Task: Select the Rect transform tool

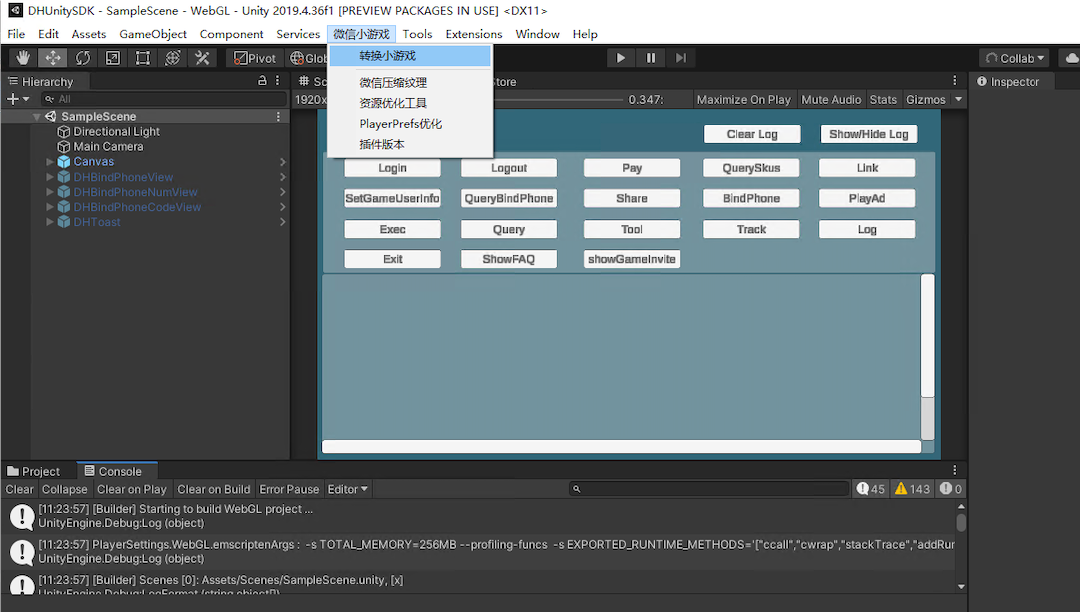Action: coord(143,58)
